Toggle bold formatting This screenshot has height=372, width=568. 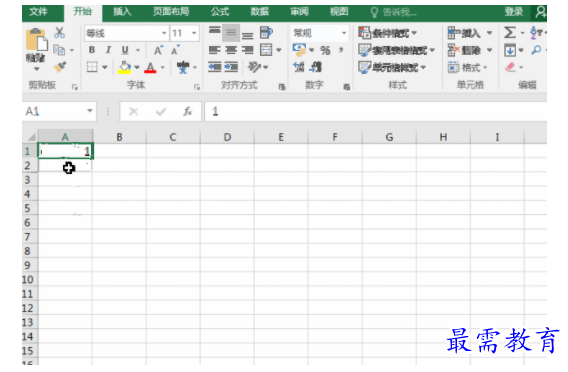click(x=92, y=50)
